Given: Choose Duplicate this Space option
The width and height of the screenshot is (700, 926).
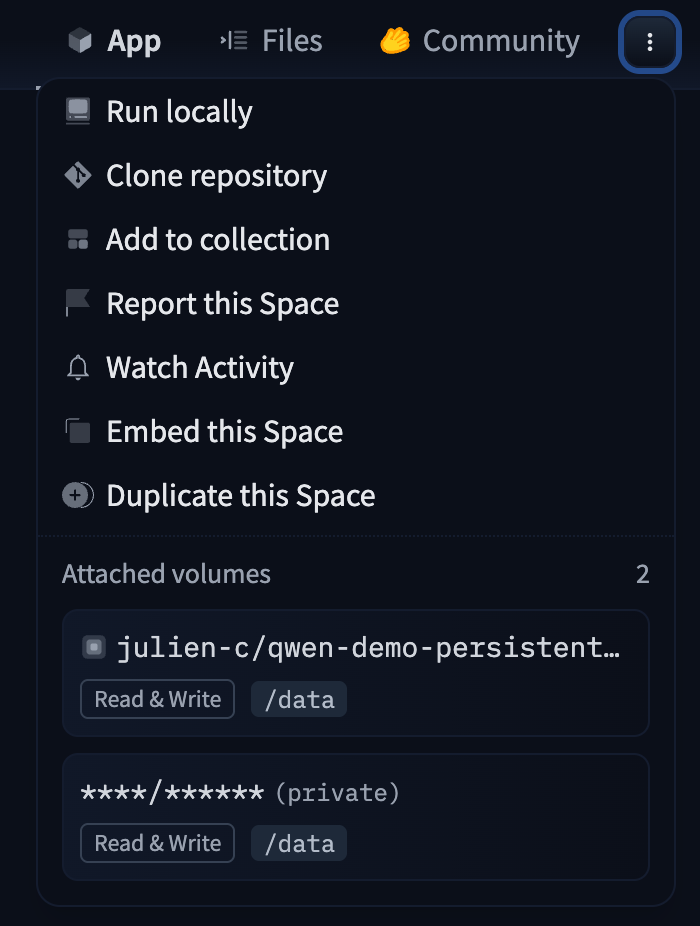Looking at the screenshot, I should [241, 496].
